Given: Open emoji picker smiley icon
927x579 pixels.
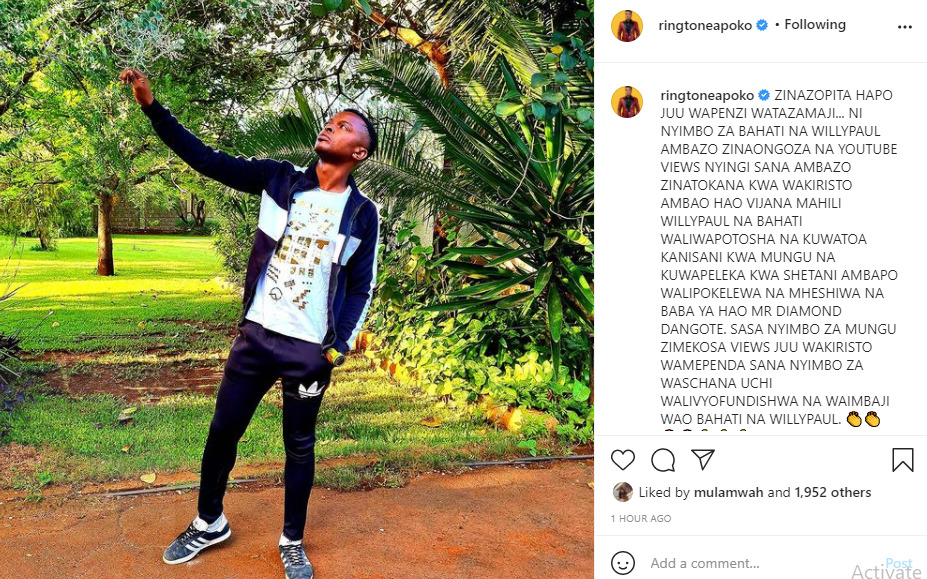Looking at the screenshot, I should 623,563.
